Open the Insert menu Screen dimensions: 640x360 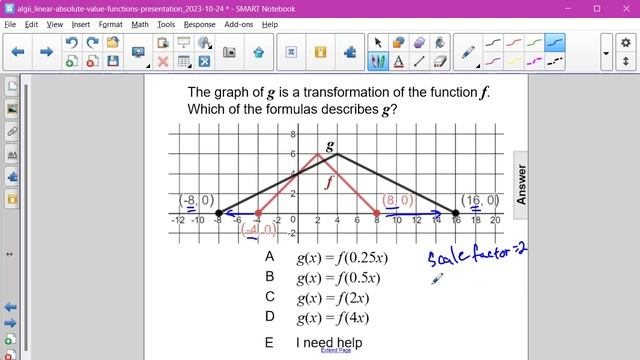click(x=80, y=24)
